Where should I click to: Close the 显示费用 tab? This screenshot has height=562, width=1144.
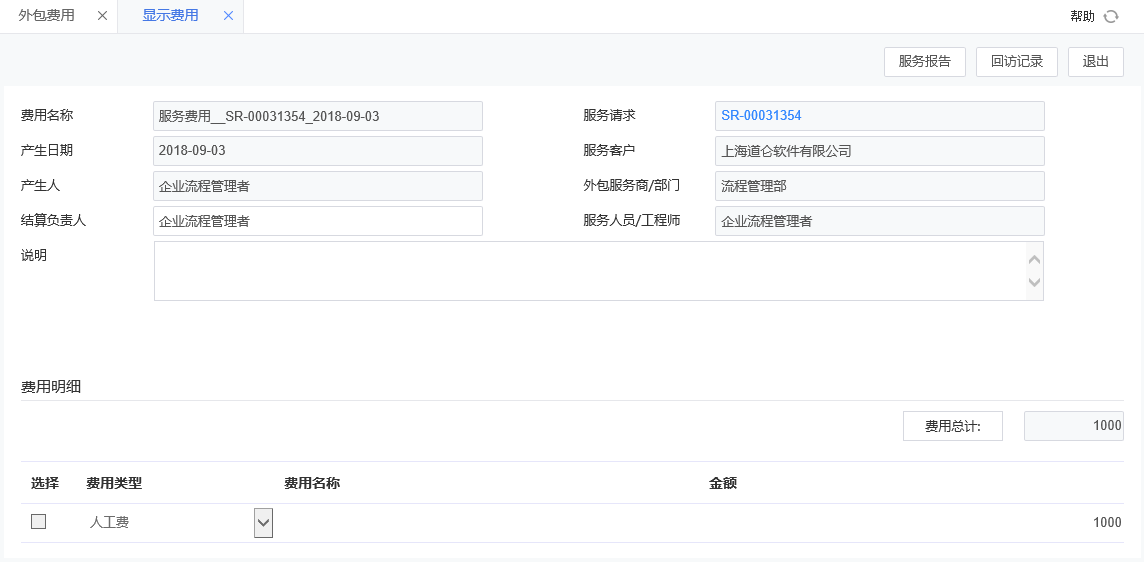228,16
